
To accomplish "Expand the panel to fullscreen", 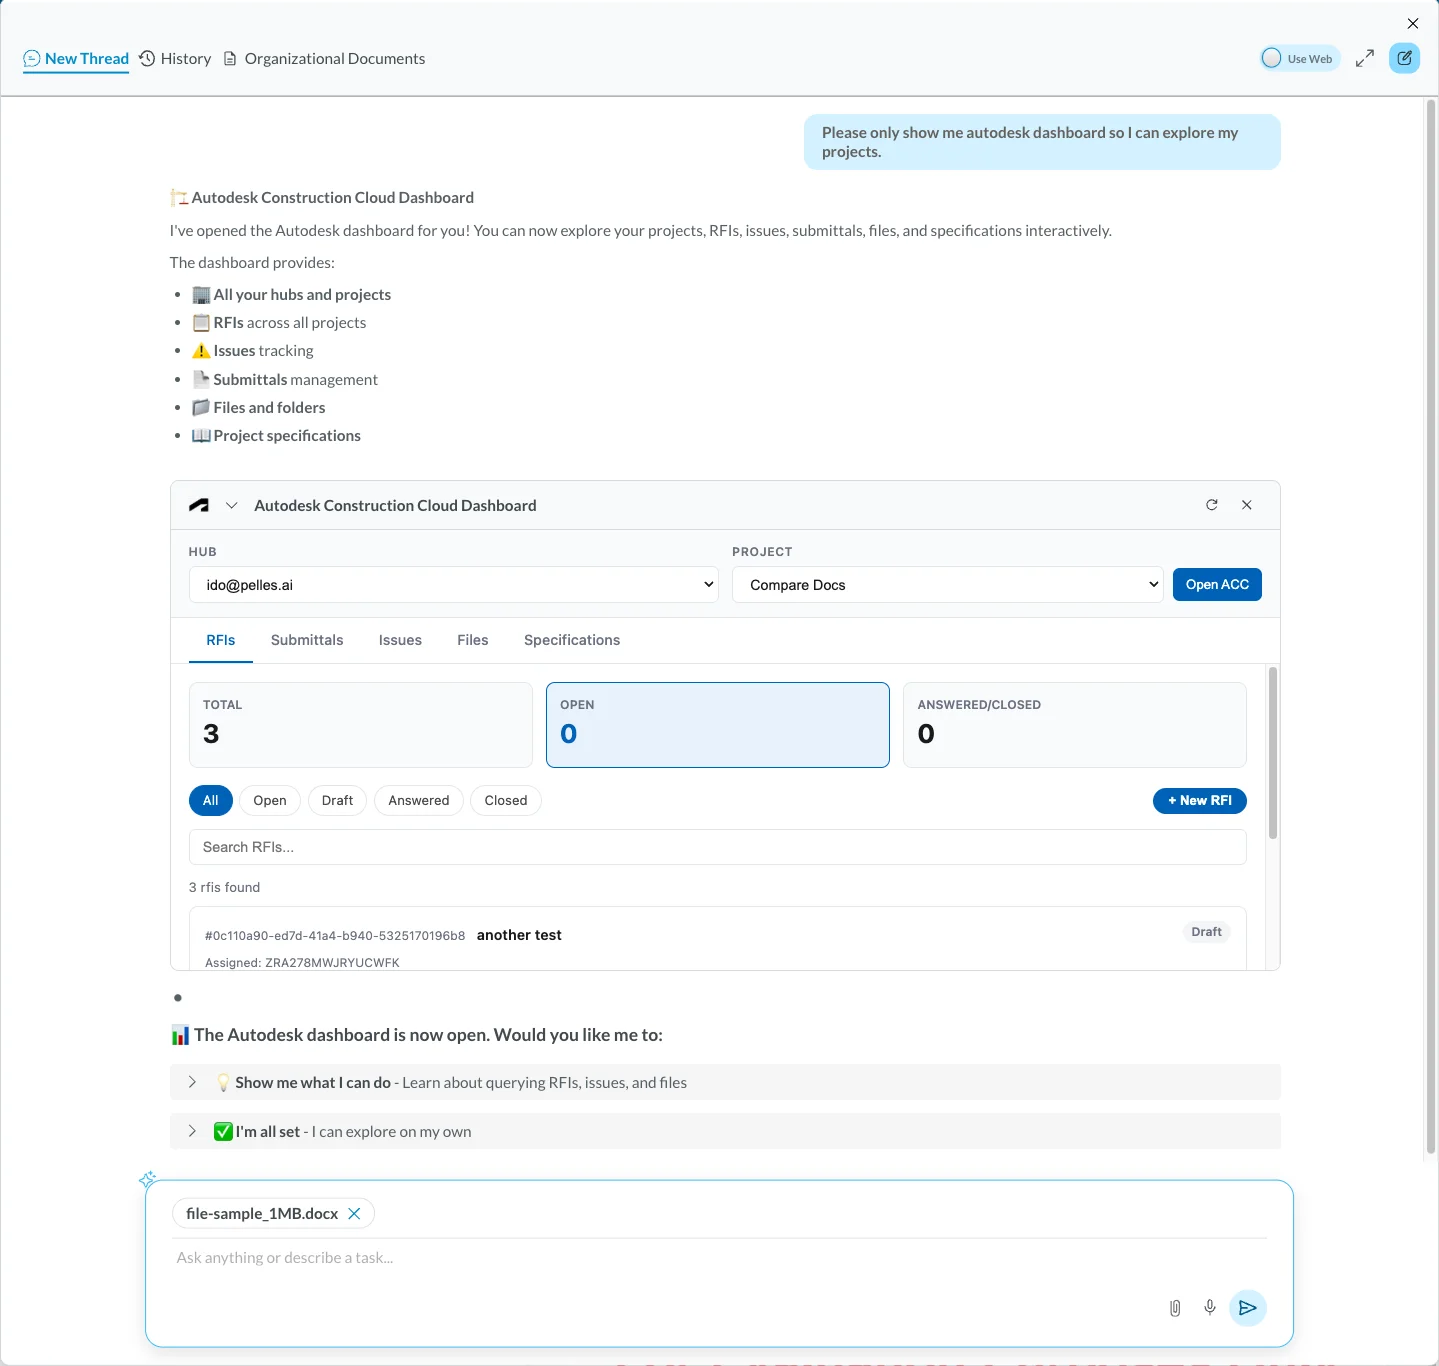I will click(x=1365, y=59).
